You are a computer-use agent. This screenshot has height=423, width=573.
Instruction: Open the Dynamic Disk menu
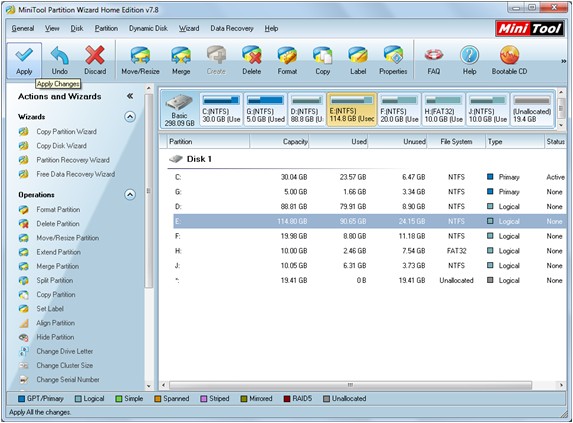pyautogui.click(x=148, y=28)
